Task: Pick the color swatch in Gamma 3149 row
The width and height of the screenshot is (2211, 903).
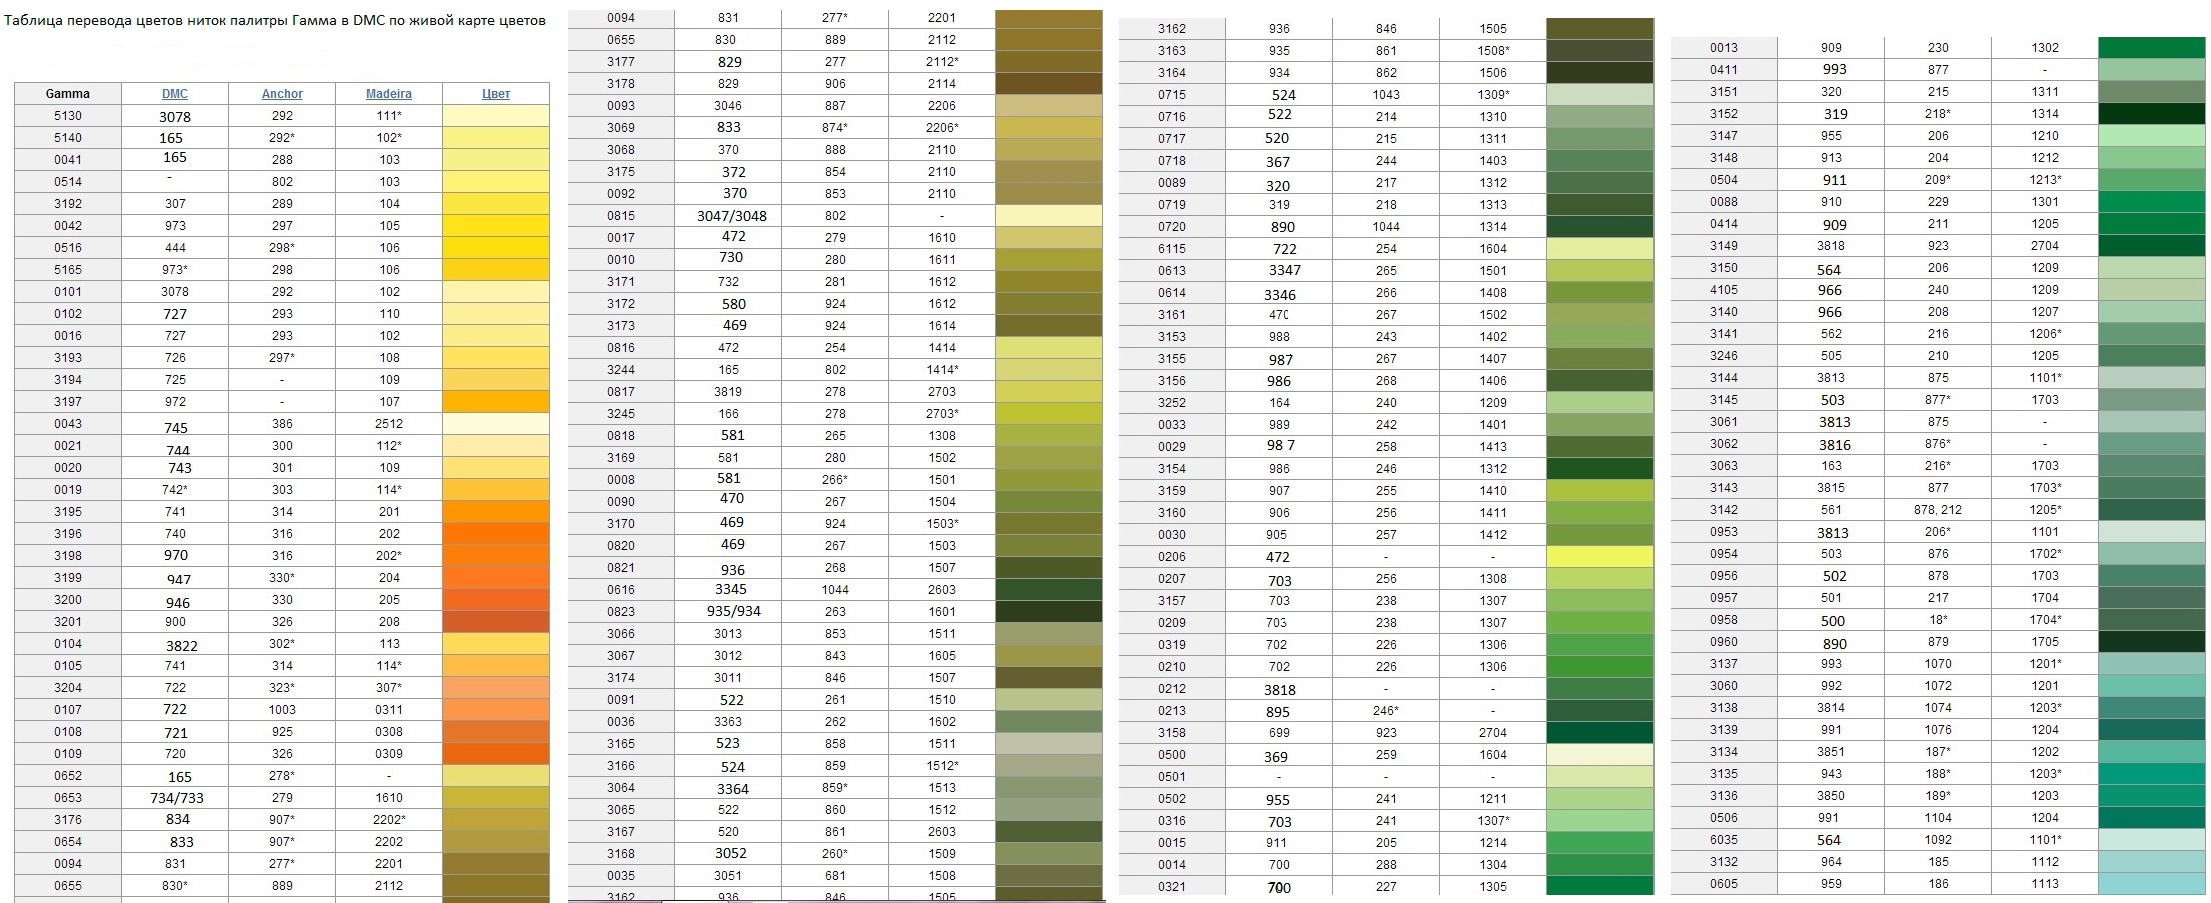Action: point(2152,246)
